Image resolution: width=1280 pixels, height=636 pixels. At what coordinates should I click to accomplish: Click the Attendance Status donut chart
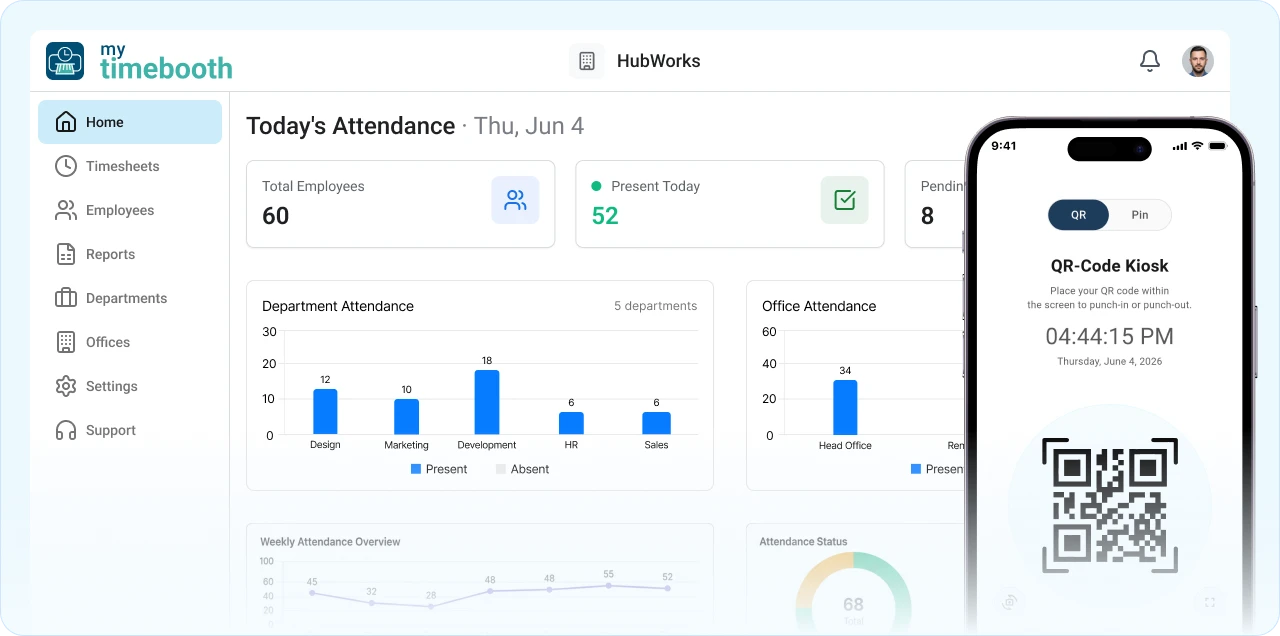point(853,594)
